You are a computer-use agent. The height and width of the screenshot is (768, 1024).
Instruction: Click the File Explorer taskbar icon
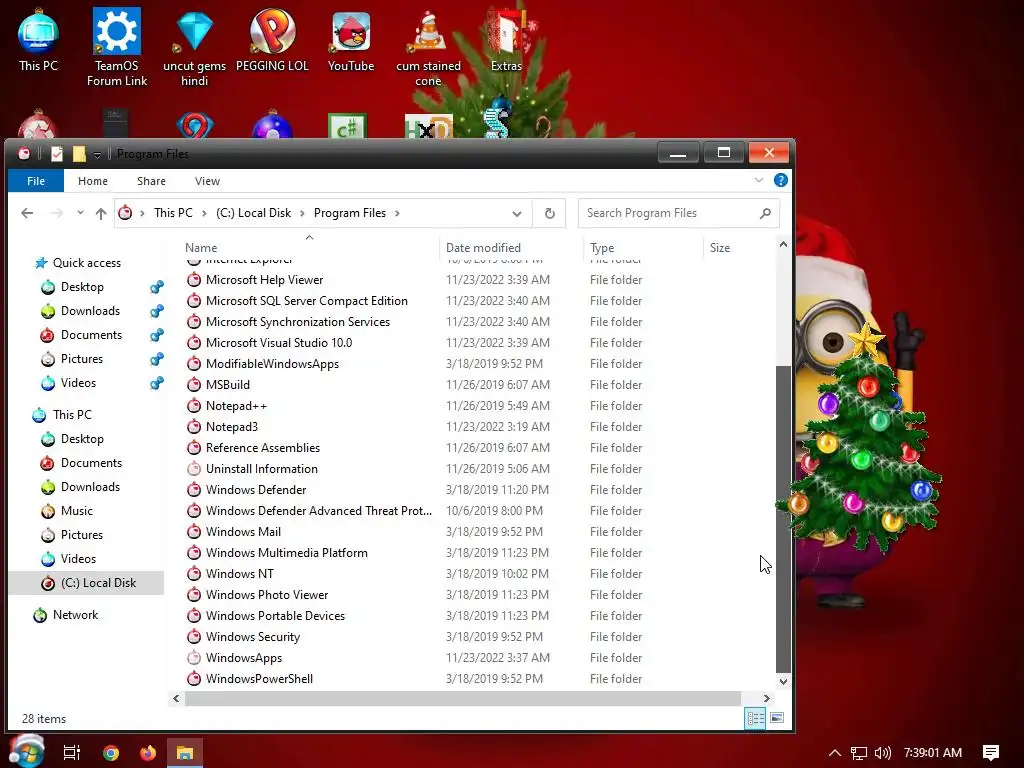[x=185, y=752]
